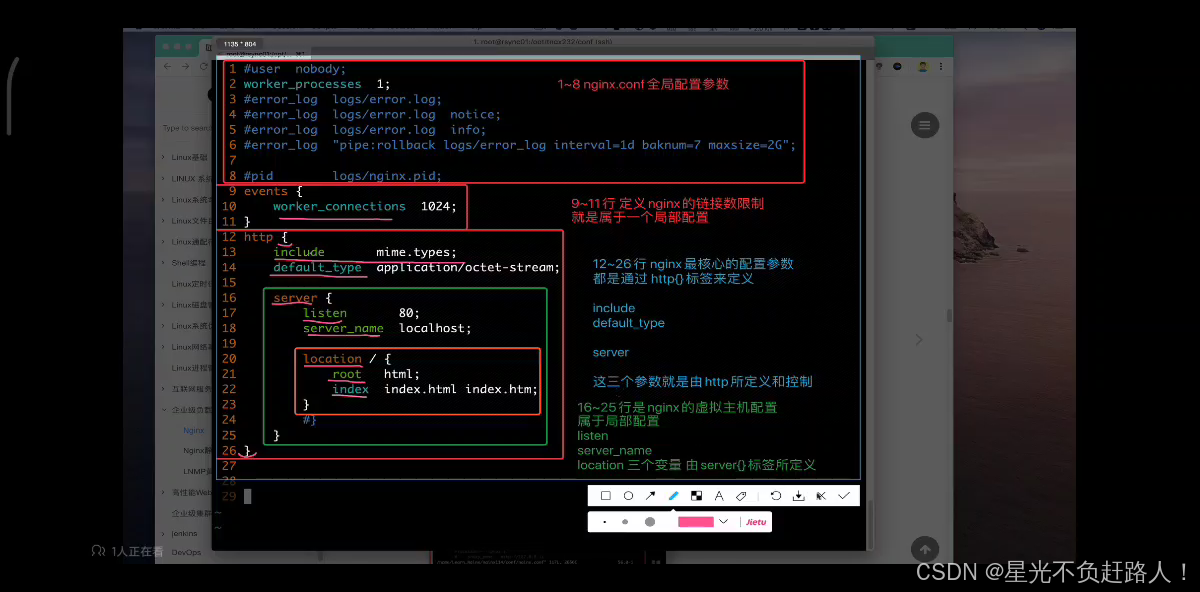Select the text A annotation tool
This screenshot has height=592, width=1200.
click(718, 495)
